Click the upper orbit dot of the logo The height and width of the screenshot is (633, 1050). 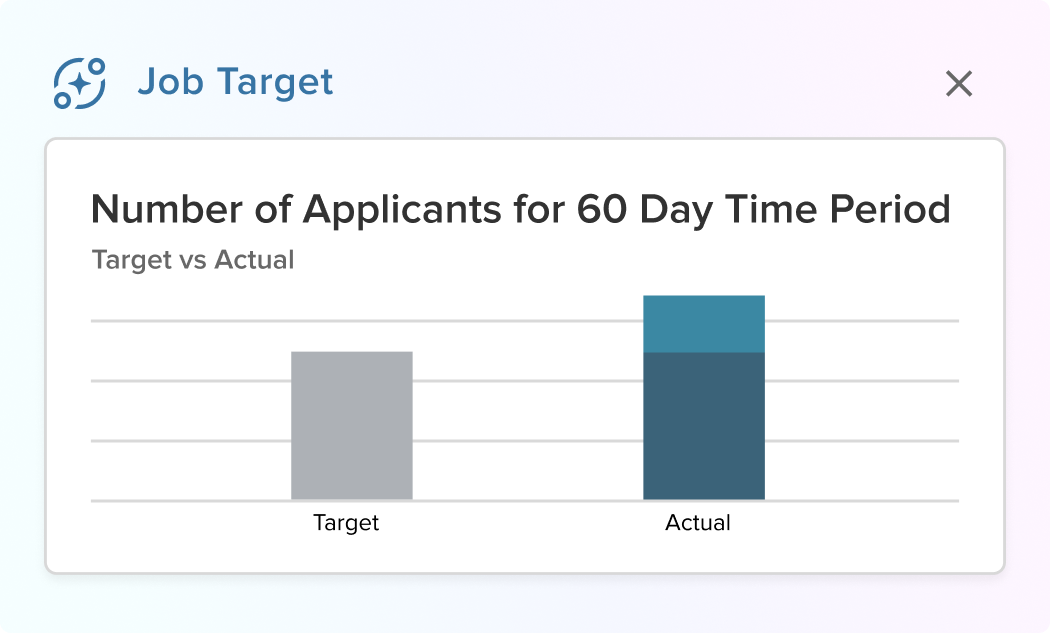[x=96, y=66]
